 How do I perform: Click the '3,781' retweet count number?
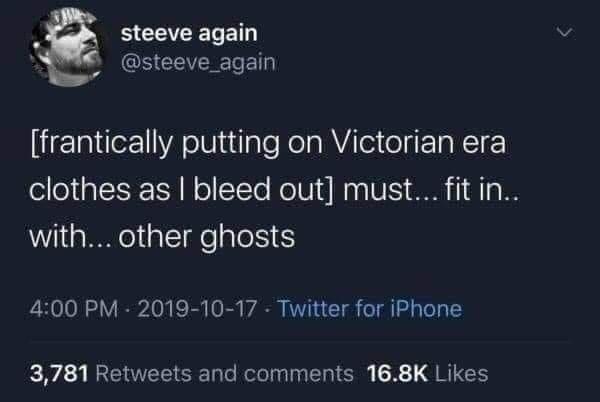point(59,374)
